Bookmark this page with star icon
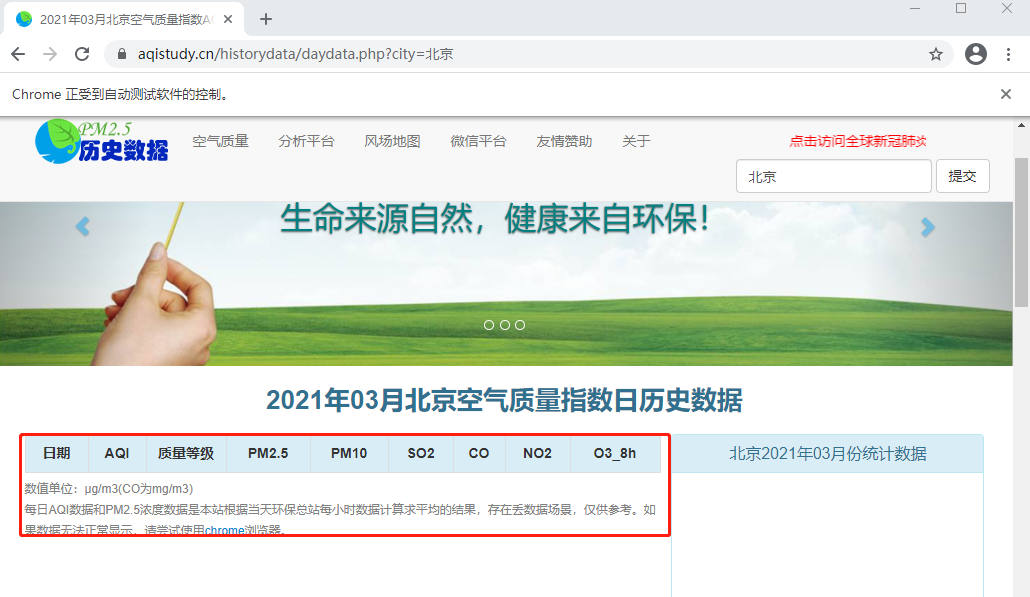This screenshot has width=1030, height=597. [x=936, y=54]
